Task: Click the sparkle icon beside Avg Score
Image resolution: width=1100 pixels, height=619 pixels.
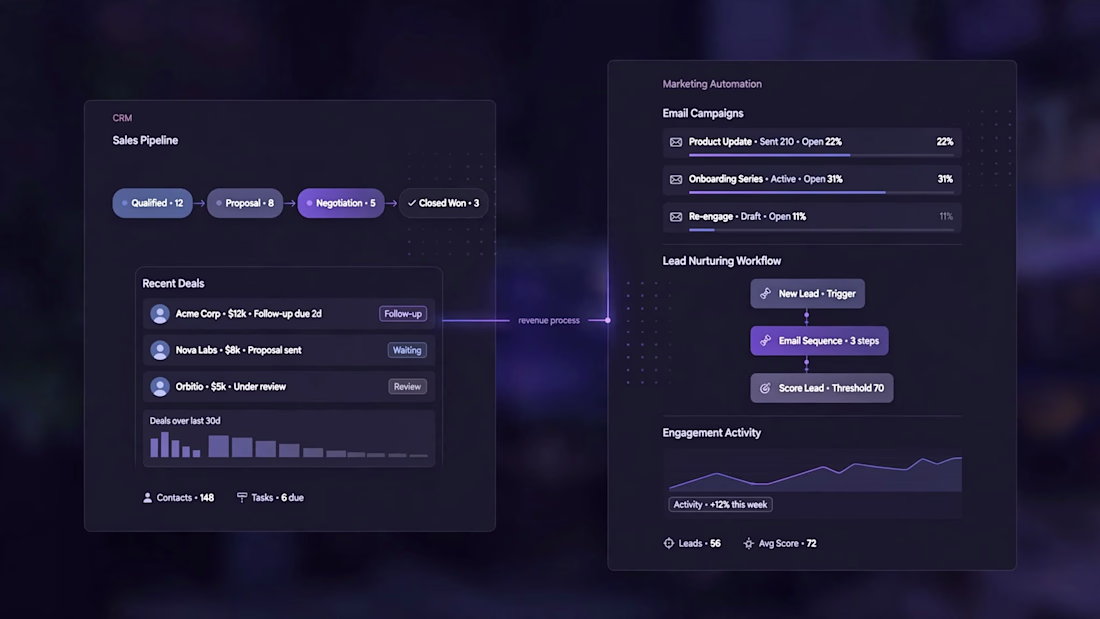Action: click(x=749, y=543)
